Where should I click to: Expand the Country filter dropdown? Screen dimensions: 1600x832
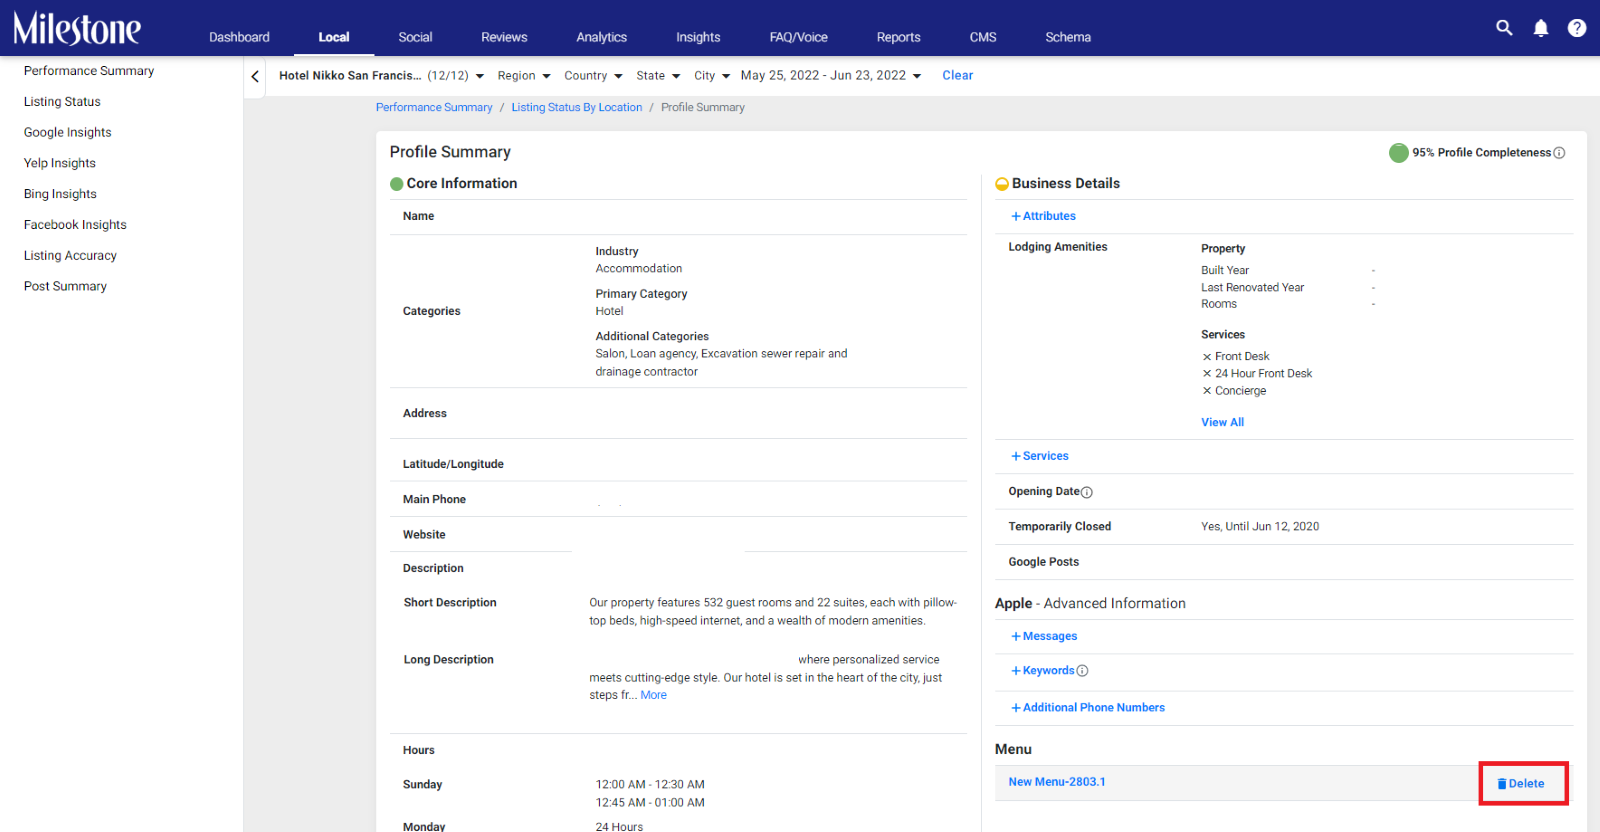(593, 76)
